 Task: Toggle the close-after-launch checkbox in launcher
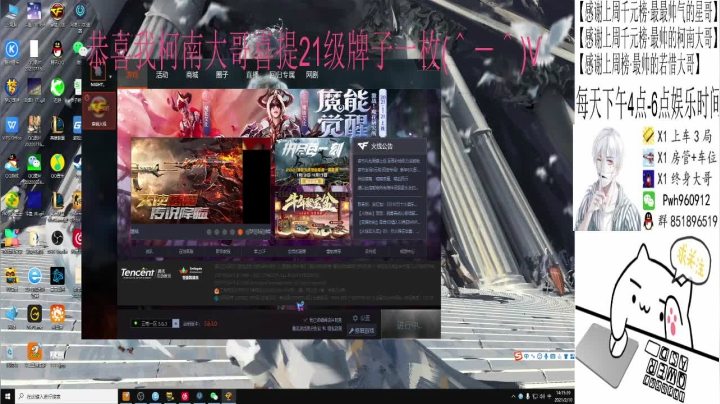(305, 320)
